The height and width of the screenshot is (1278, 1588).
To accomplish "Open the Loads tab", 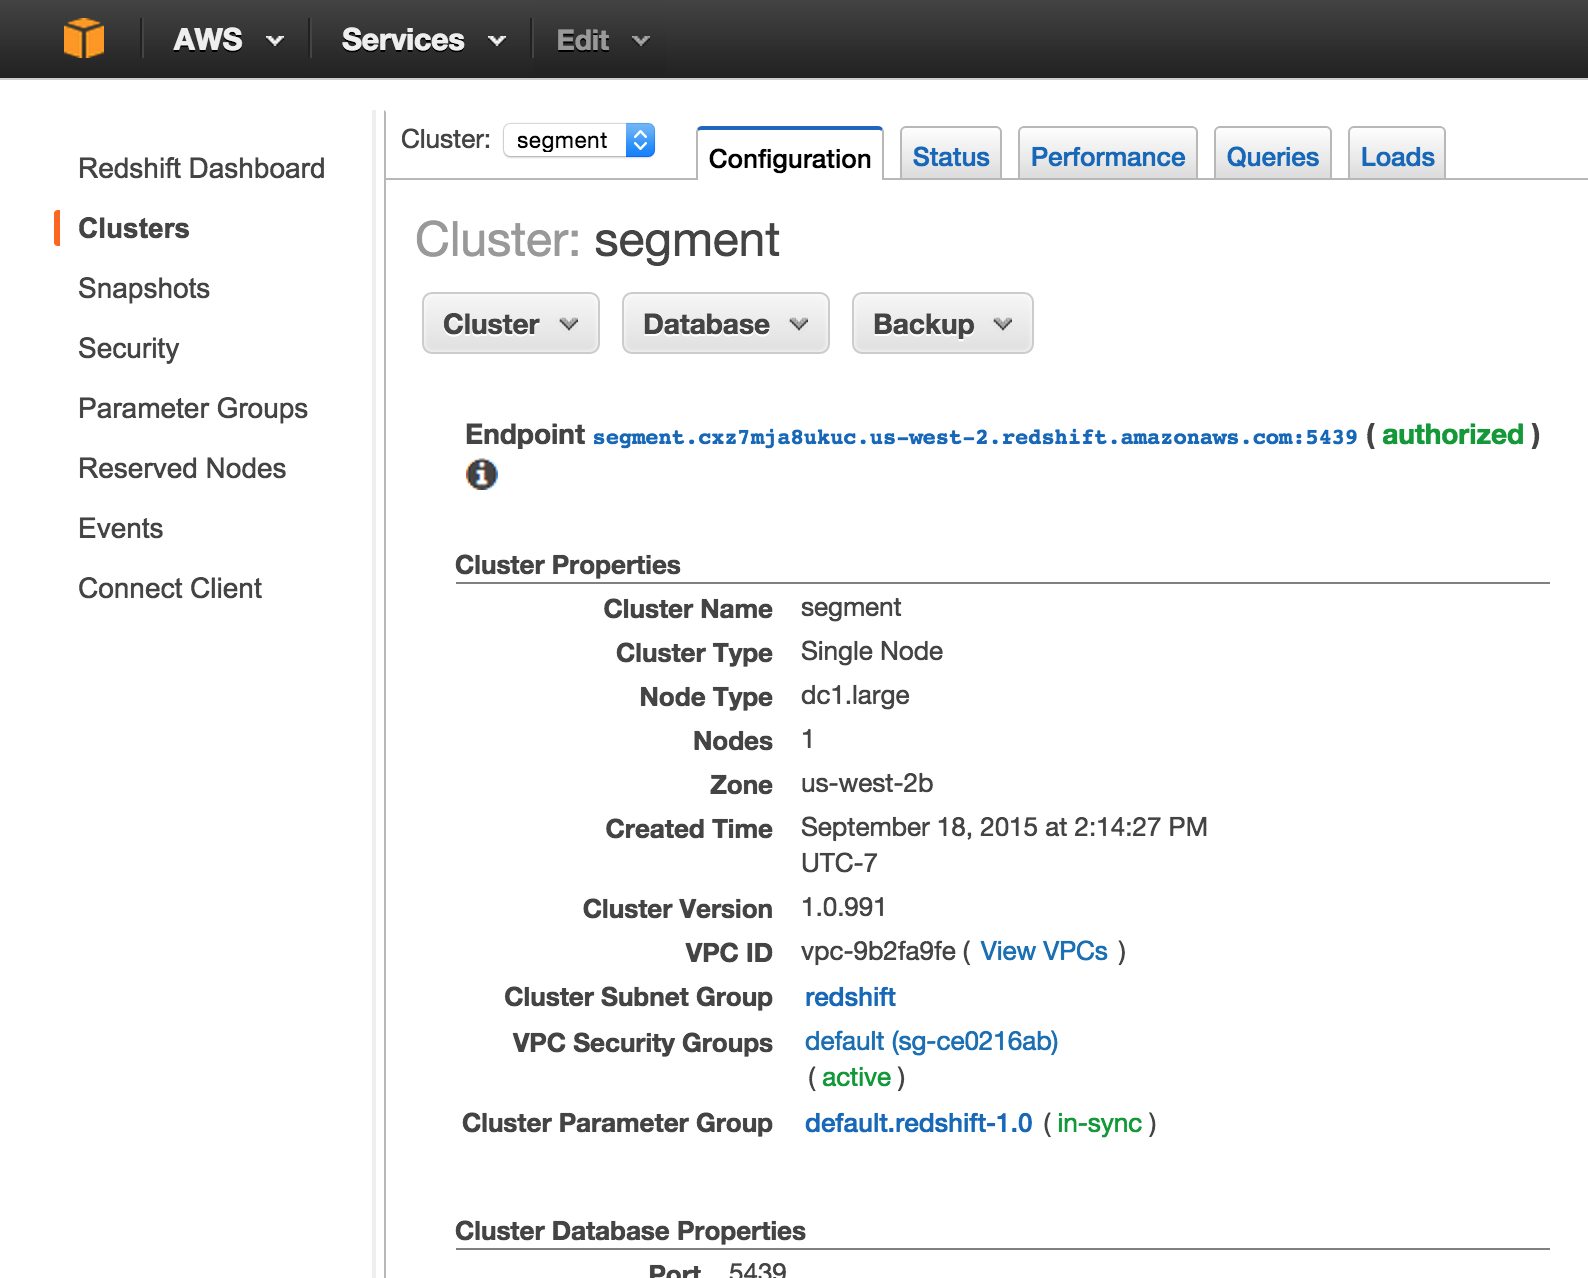I will 1397,156.
